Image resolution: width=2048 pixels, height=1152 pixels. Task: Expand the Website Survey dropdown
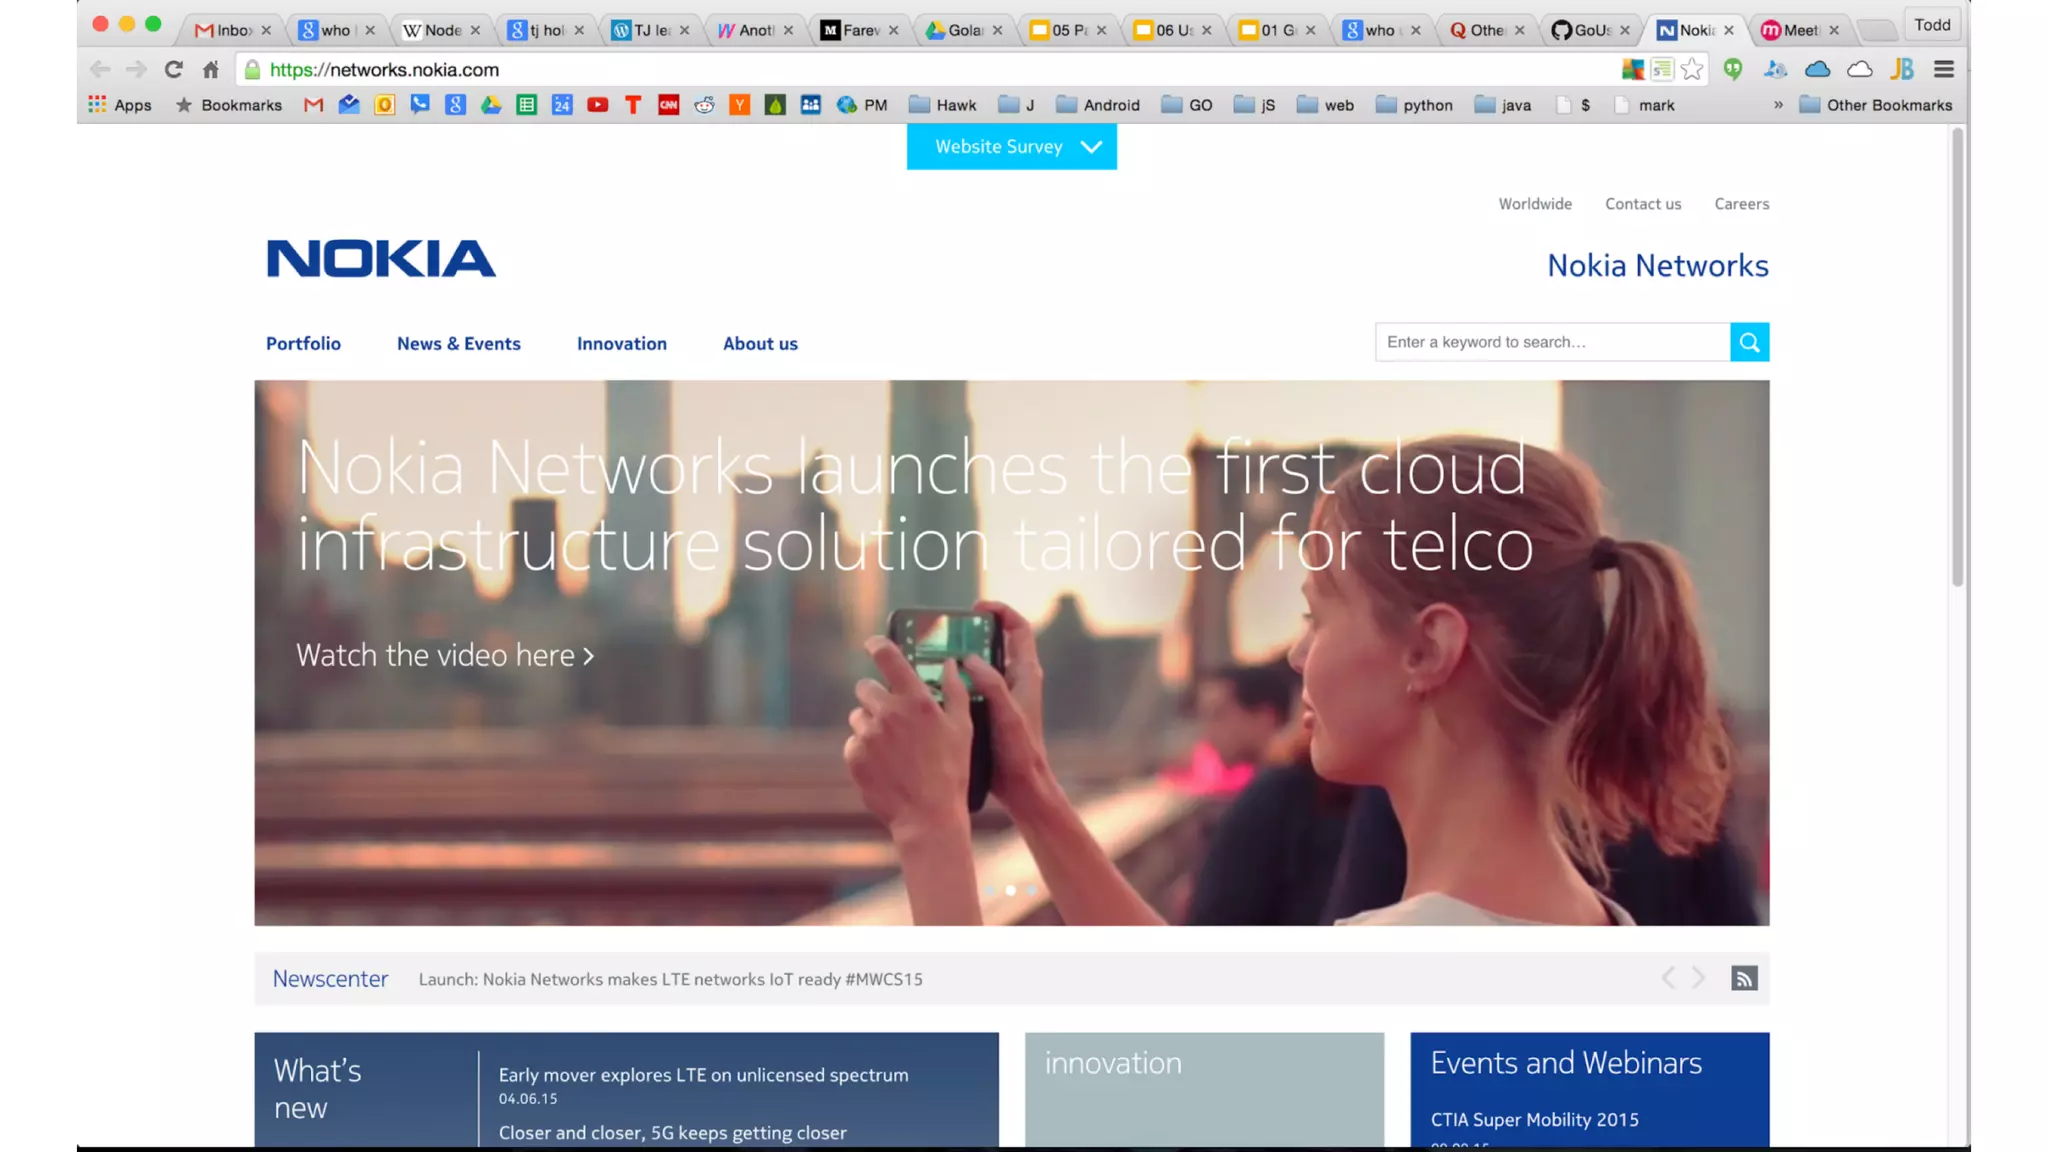click(x=1011, y=147)
